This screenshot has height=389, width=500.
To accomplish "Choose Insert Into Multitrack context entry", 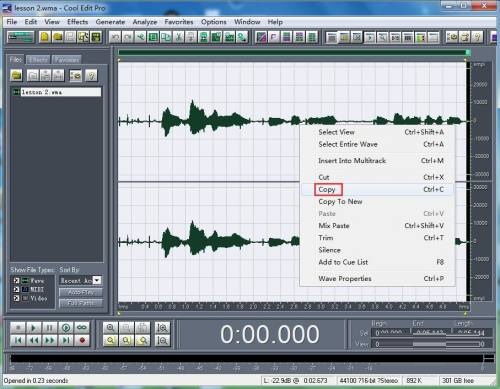I will click(378, 161).
